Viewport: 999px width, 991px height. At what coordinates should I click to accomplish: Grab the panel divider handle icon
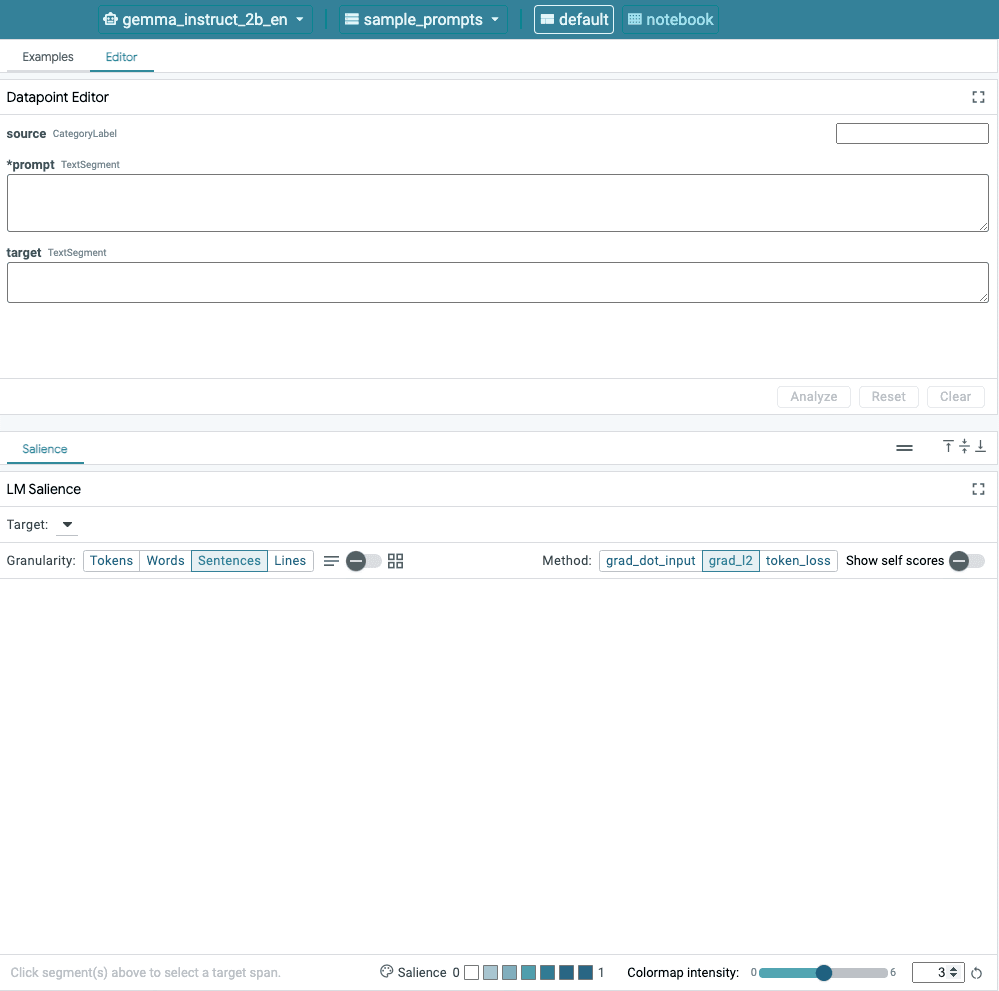tap(904, 448)
